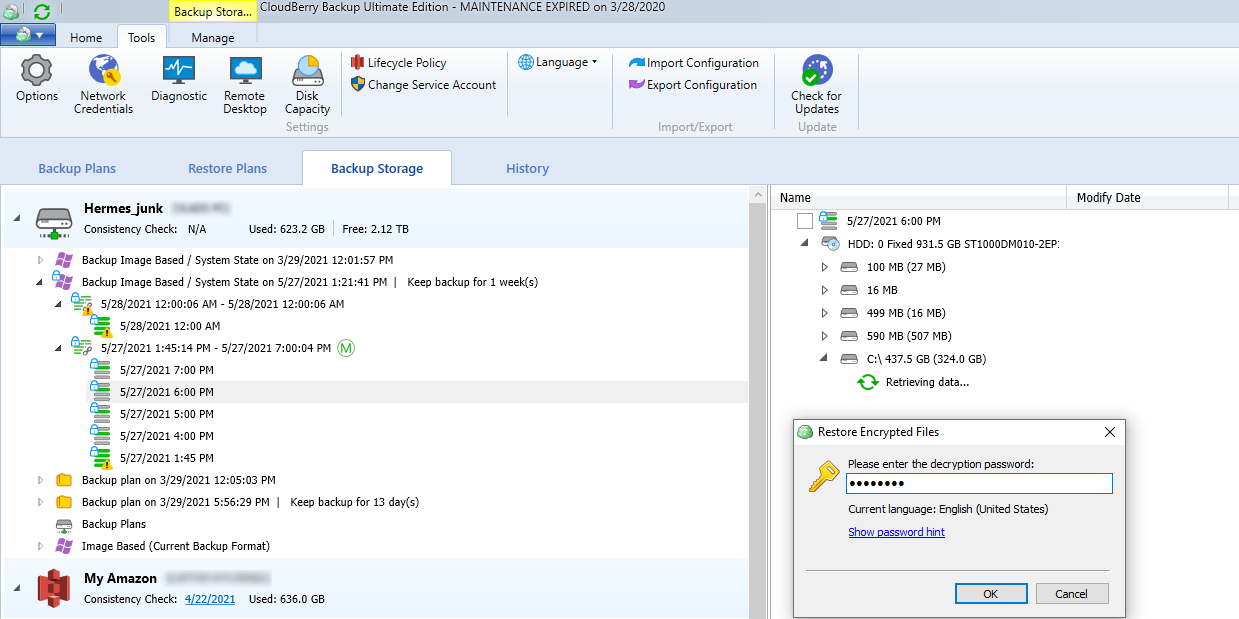Select the 5/27/2021 6:00 PM restore point
Viewport: 1239px width, 619px height.
(x=167, y=392)
